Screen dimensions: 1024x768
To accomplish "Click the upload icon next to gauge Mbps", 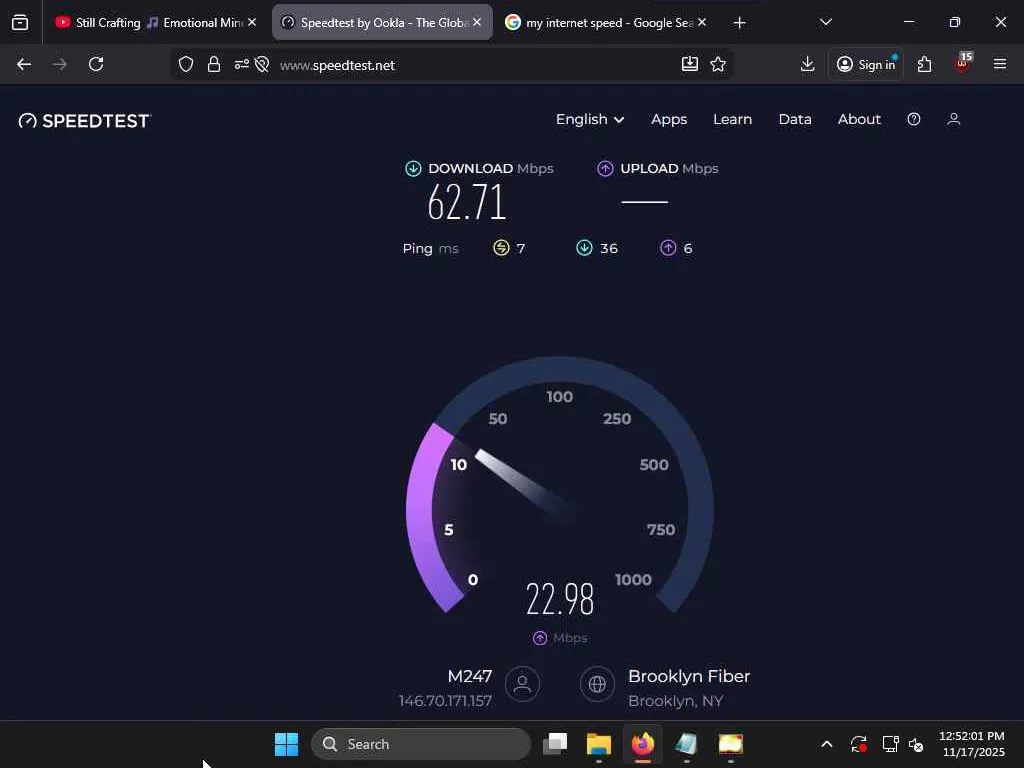I will pyautogui.click(x=540, y=638).
